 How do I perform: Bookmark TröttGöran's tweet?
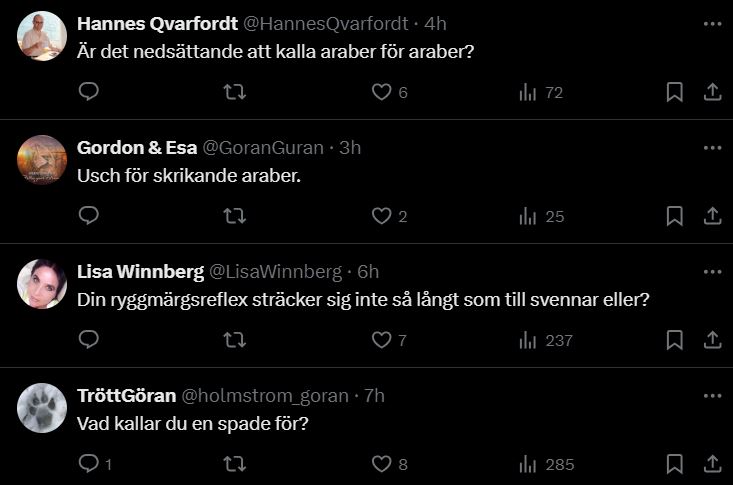point(675,464)
